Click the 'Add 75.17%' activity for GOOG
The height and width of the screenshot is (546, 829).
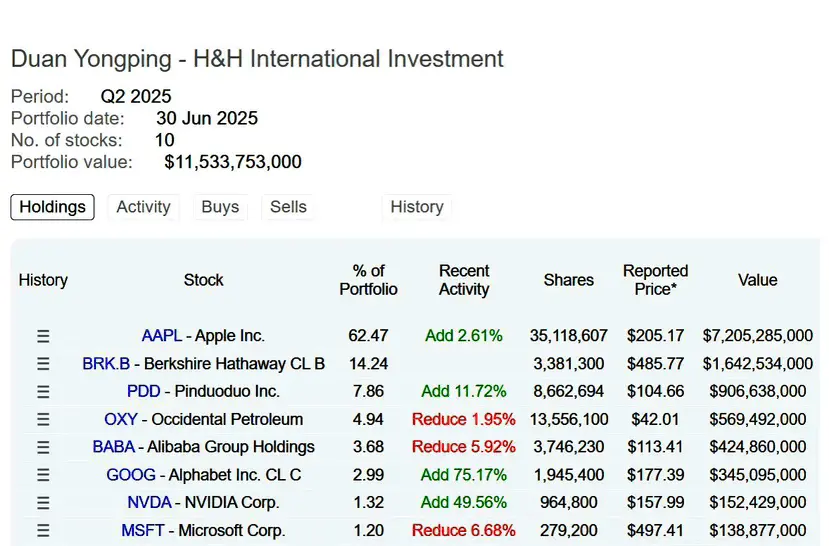tap(464, 475)
